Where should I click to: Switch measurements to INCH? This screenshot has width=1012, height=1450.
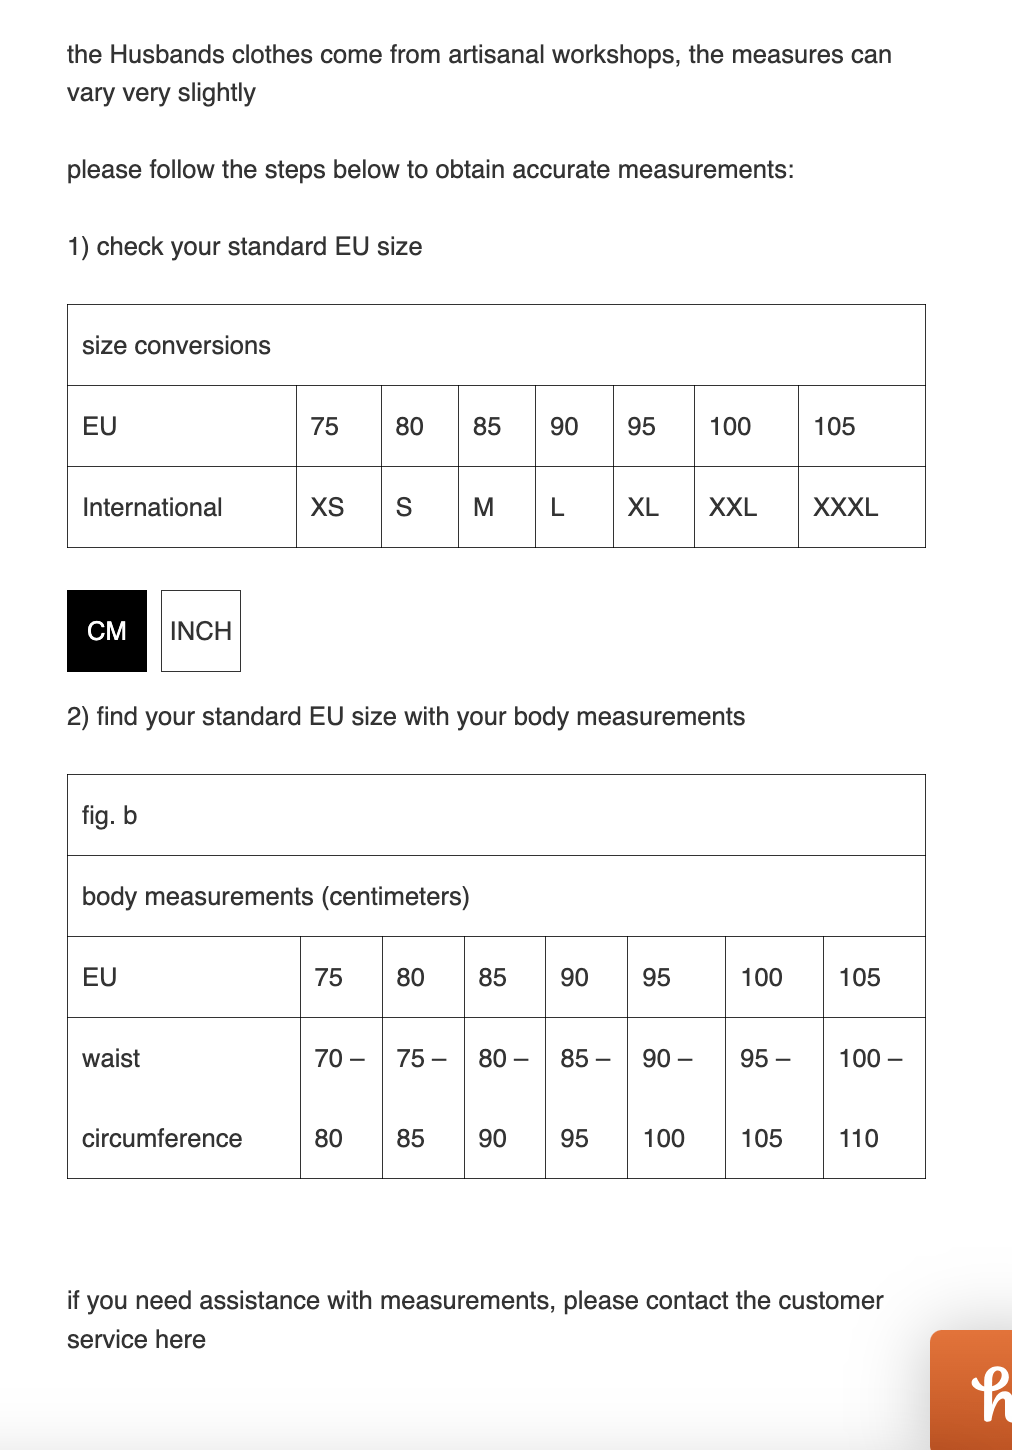coord(201,631)
